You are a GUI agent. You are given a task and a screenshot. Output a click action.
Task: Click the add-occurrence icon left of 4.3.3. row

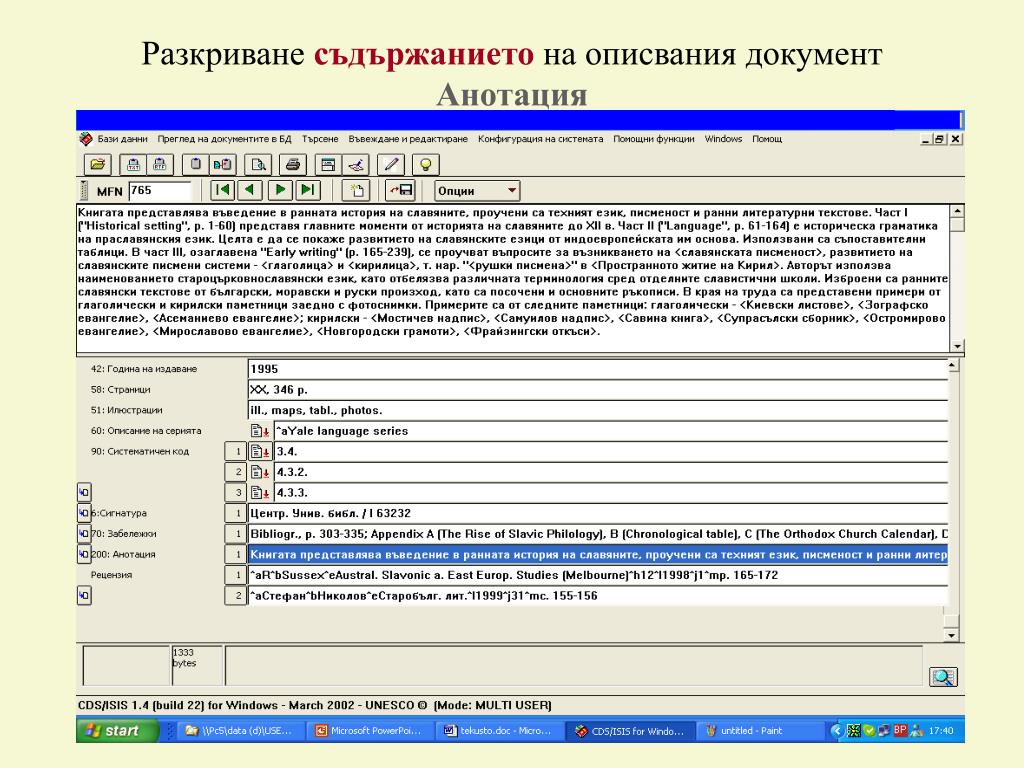point(84,492)
